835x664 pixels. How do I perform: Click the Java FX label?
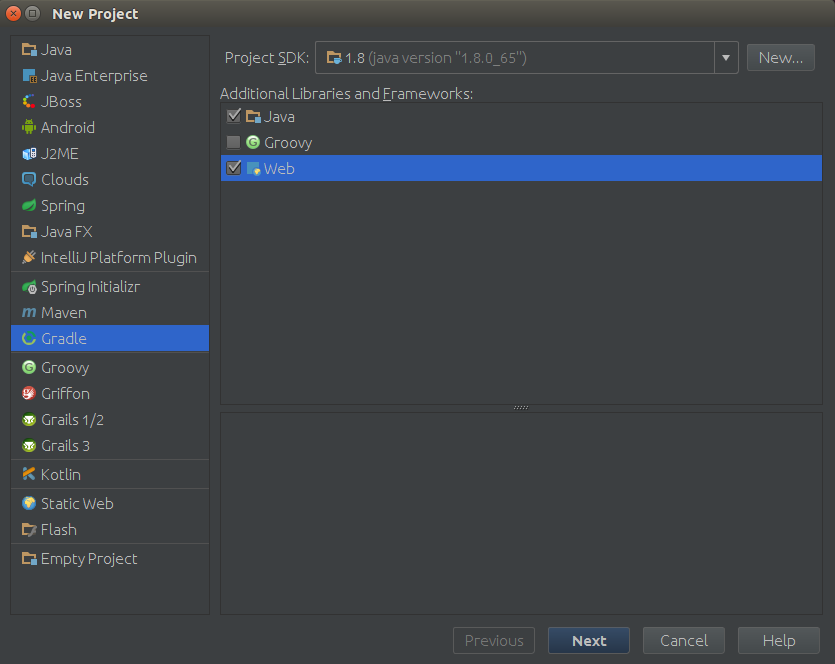(67, 232)
